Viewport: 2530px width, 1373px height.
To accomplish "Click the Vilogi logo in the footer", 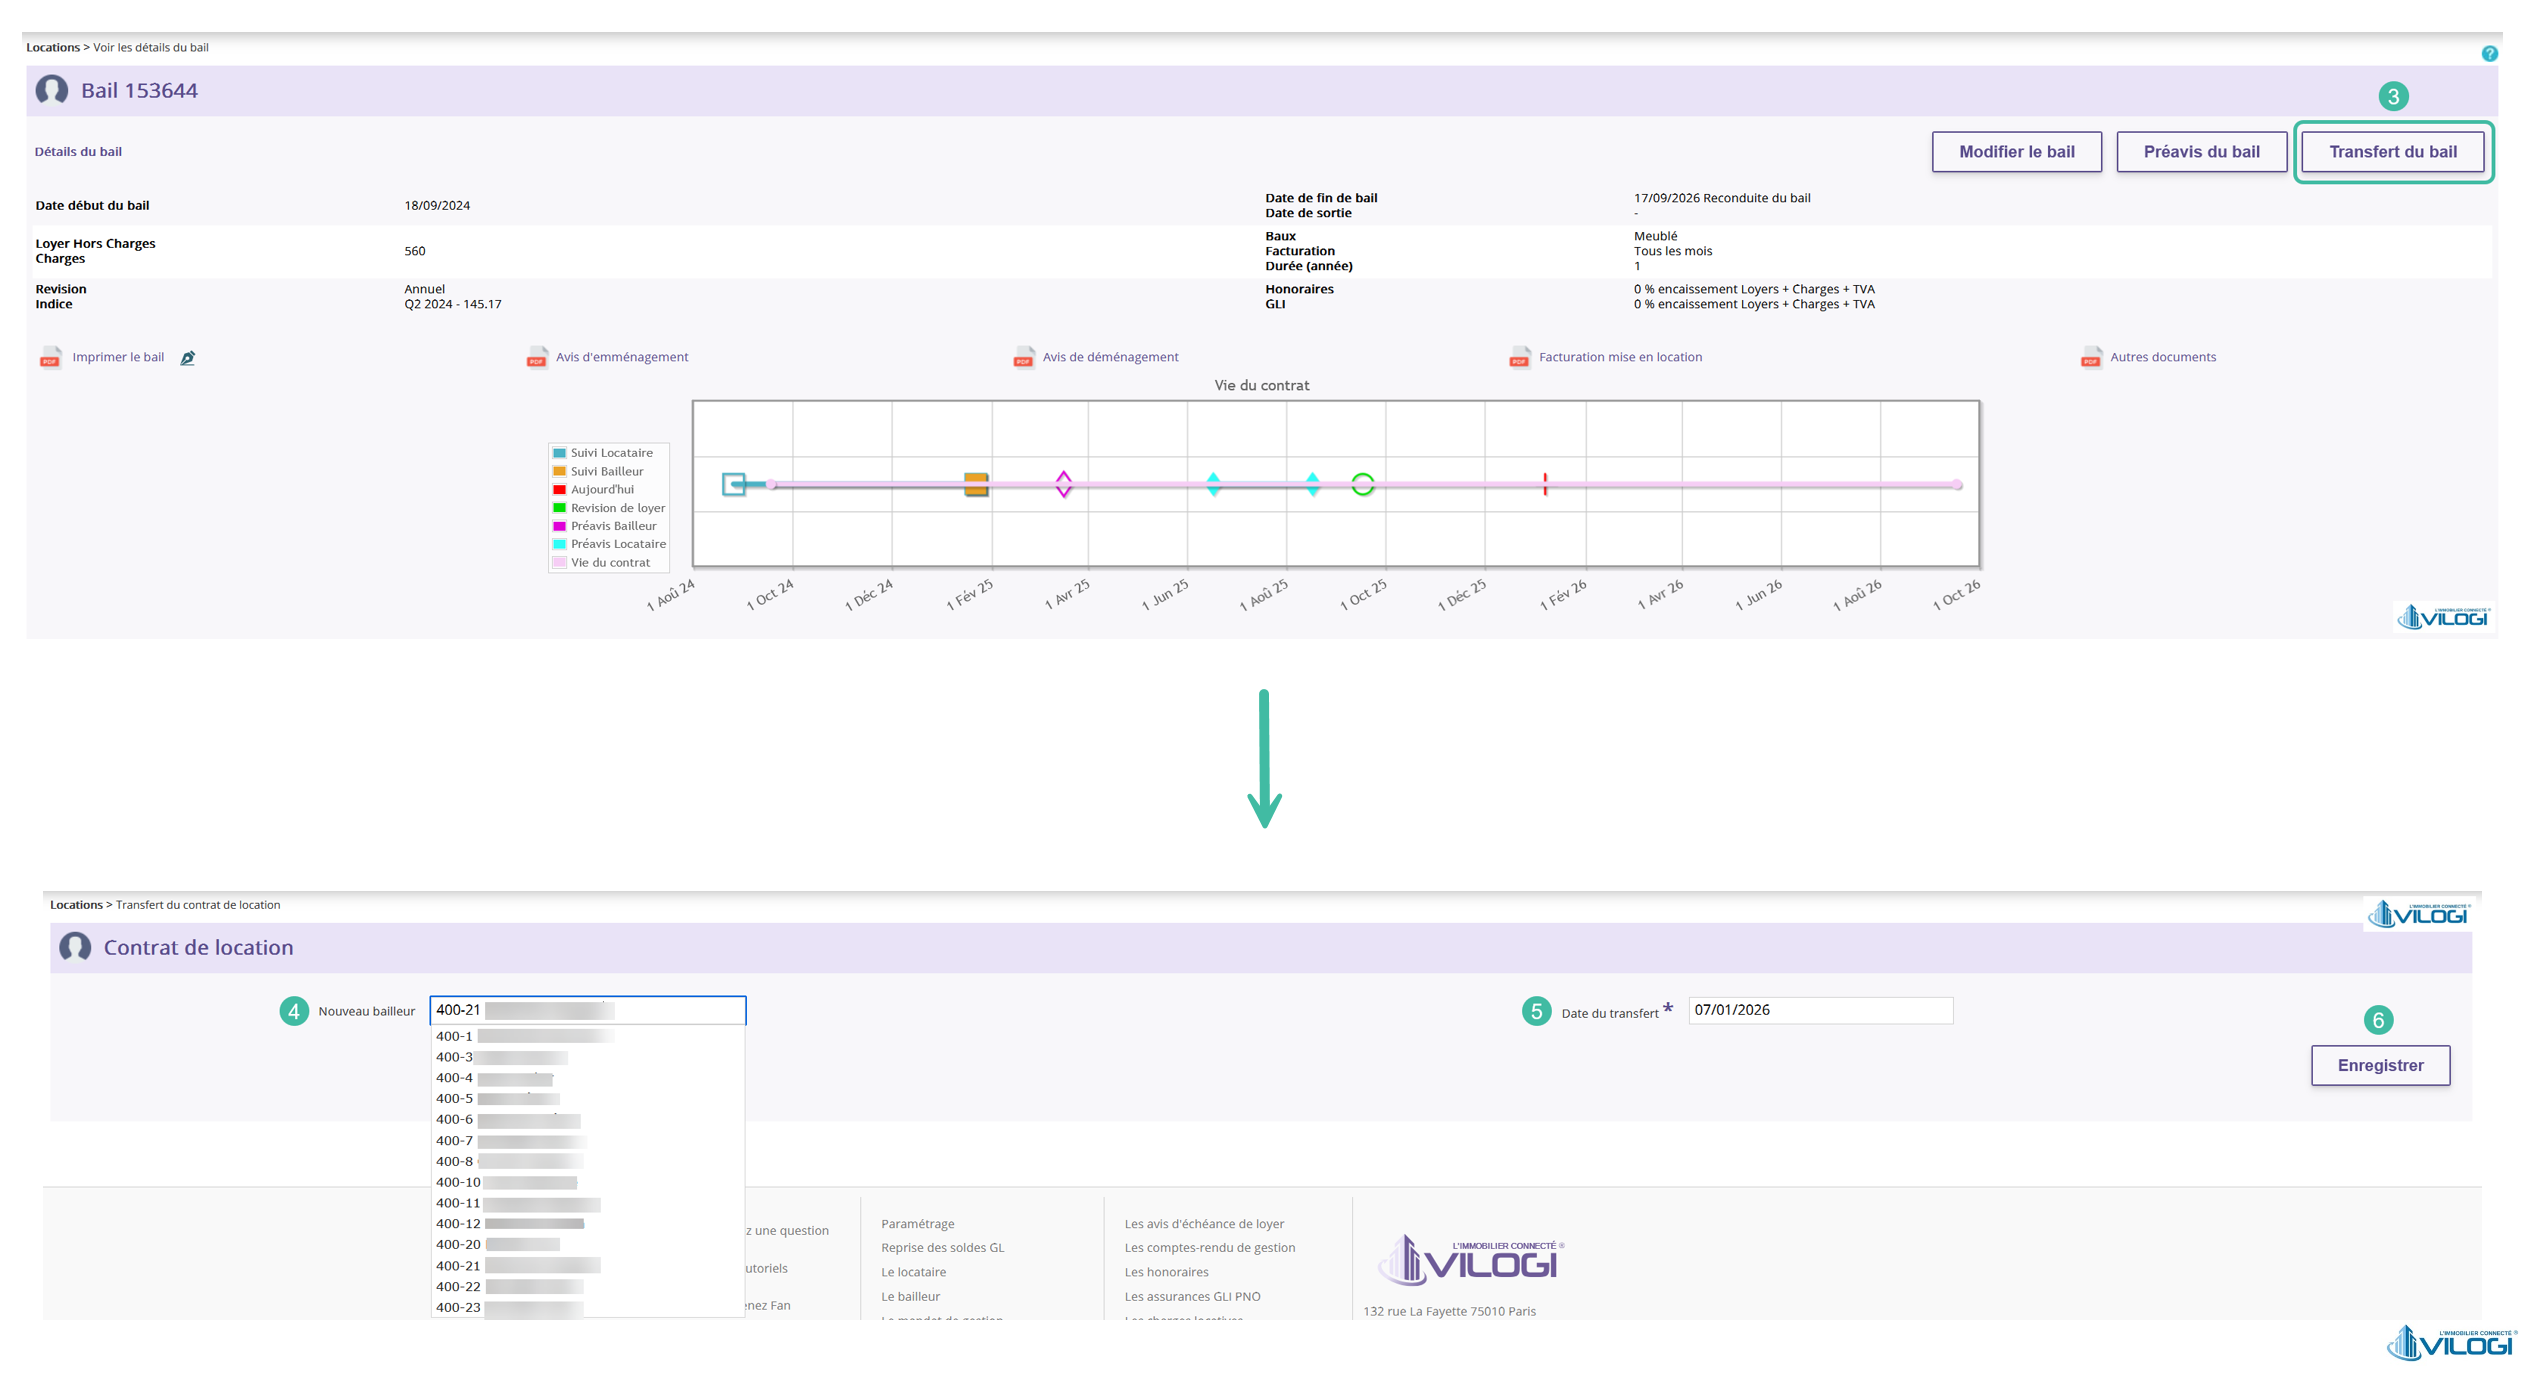I will tap(1470, 1260).
